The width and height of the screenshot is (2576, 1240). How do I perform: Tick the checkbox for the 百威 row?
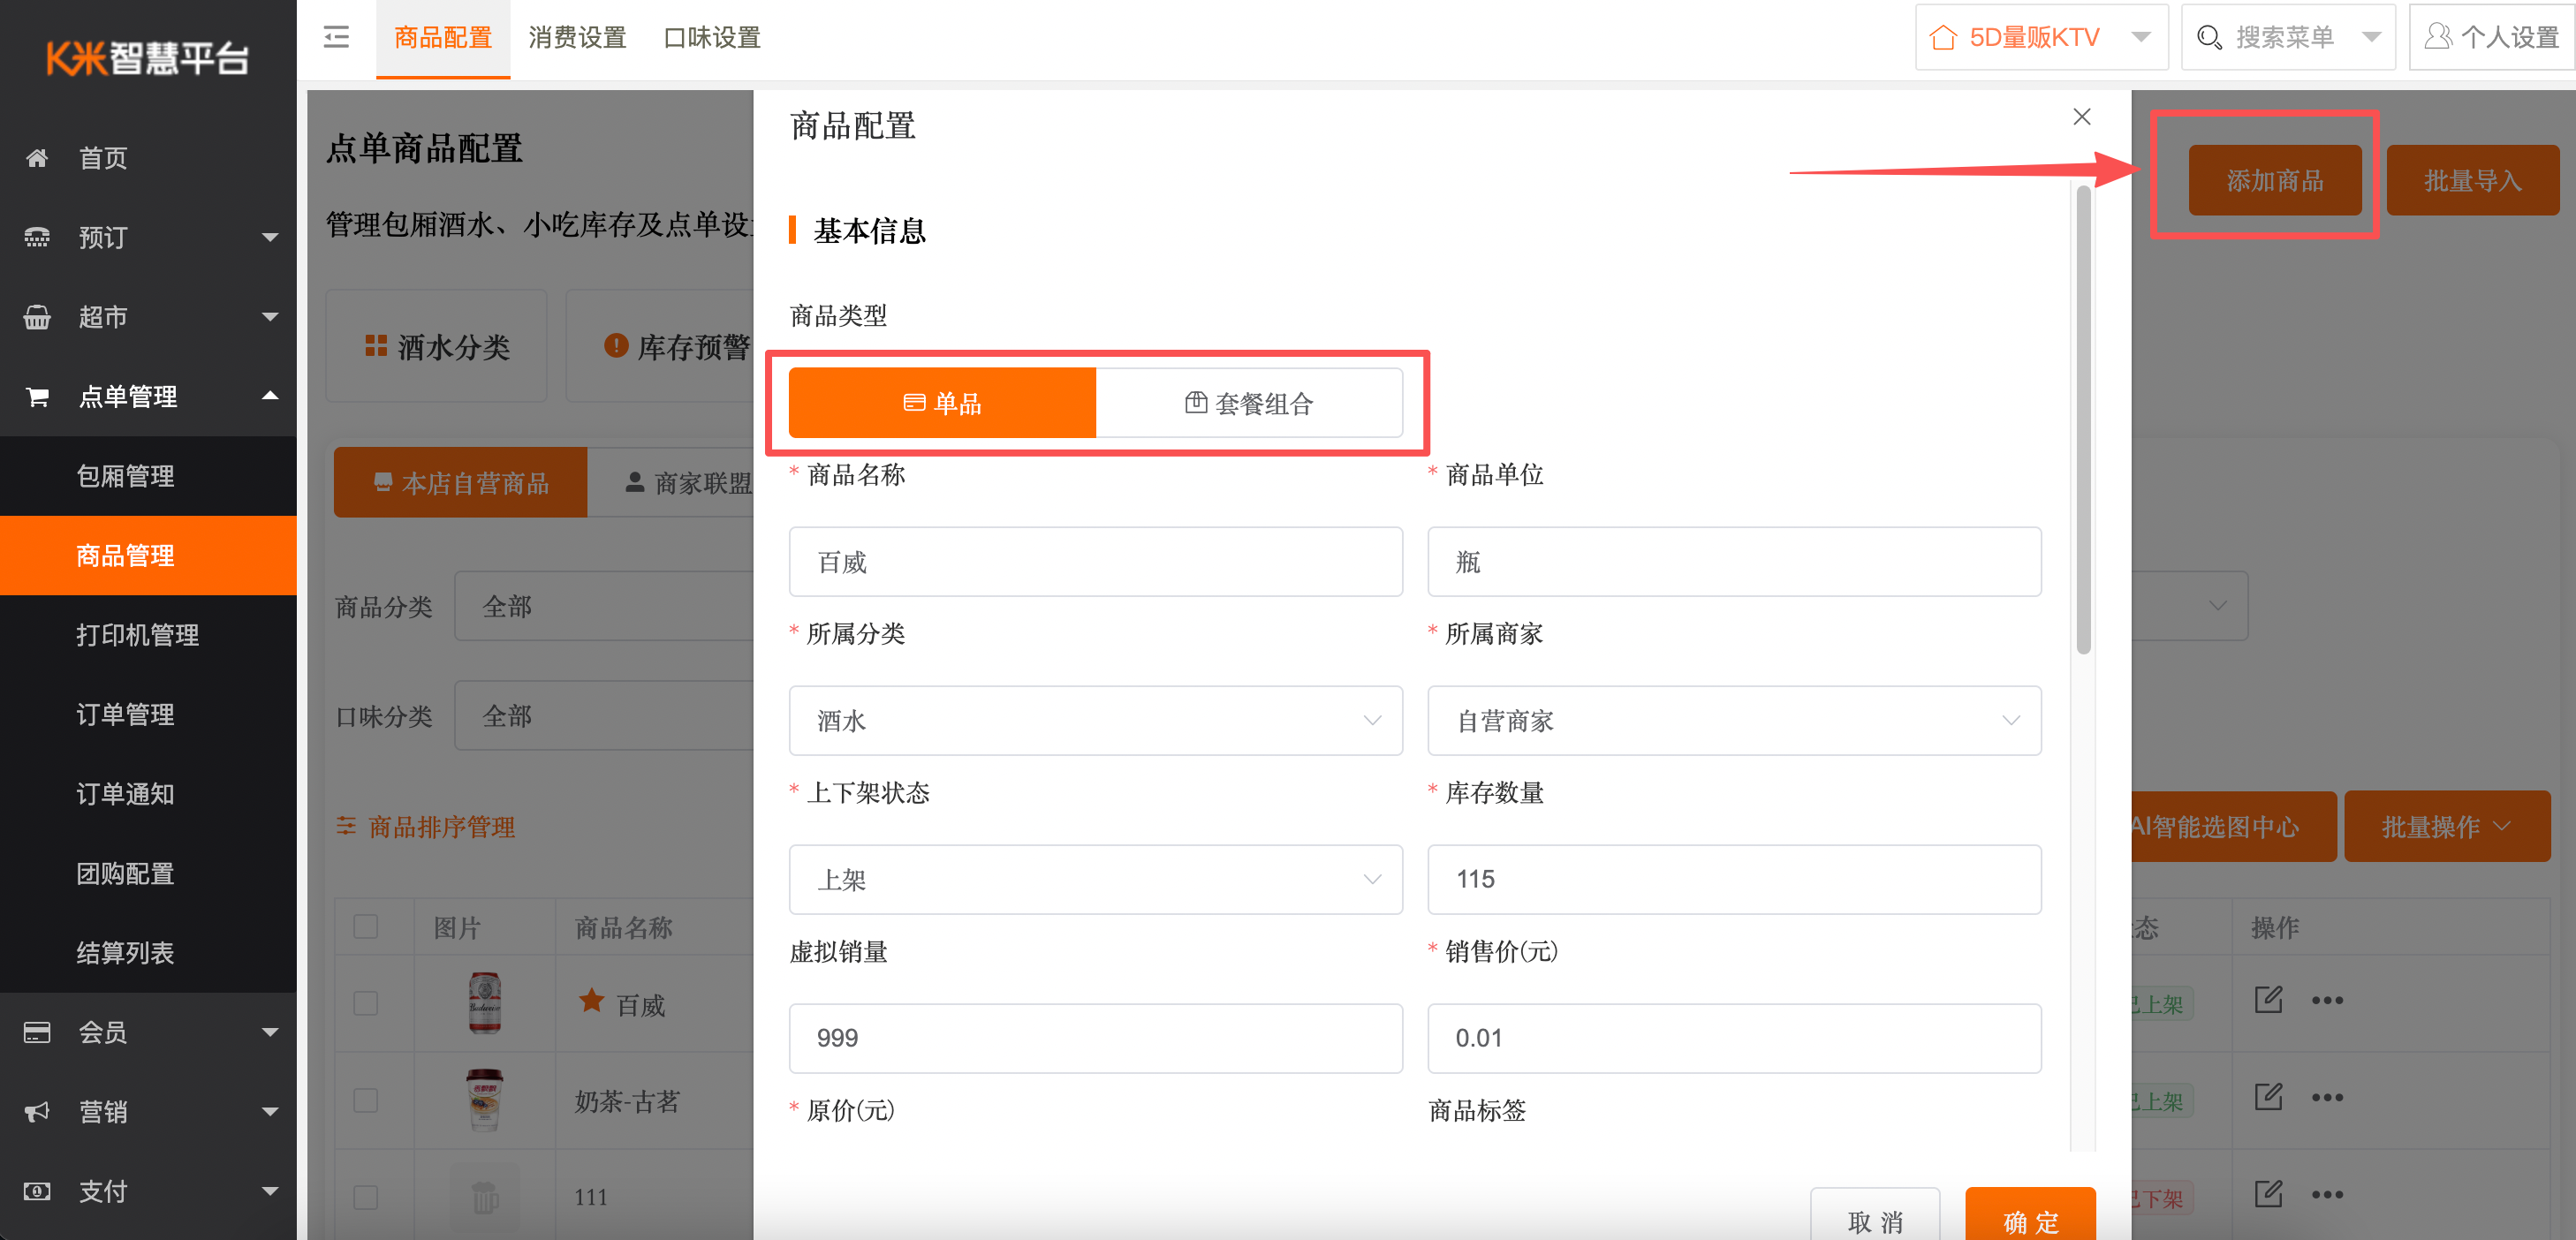pos(366,1003)
